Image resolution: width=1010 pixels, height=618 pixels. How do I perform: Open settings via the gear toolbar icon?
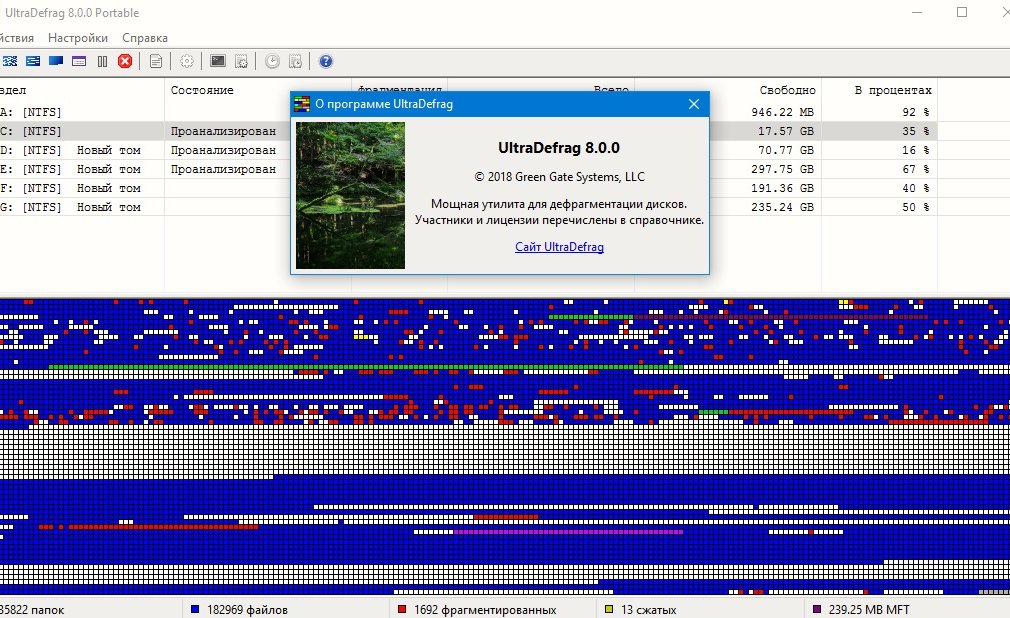pyautogui.click(x=187, y=61)
